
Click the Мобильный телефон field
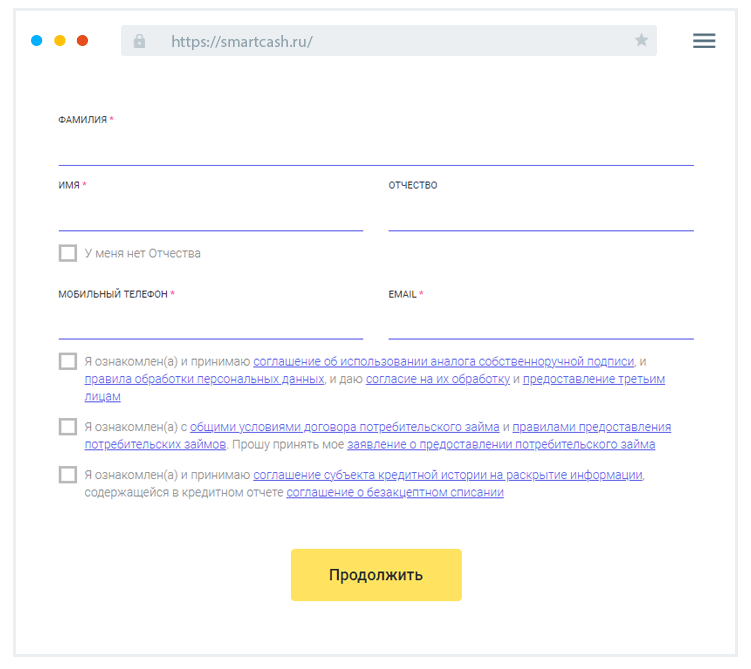click(210, 325)
